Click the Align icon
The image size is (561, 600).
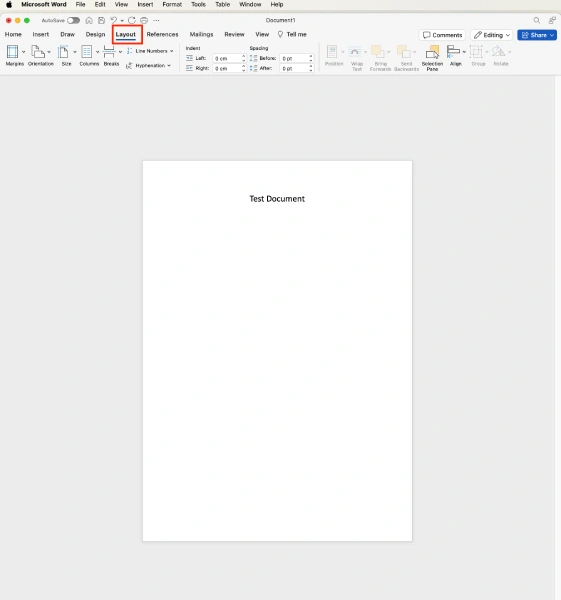point(453,52)
